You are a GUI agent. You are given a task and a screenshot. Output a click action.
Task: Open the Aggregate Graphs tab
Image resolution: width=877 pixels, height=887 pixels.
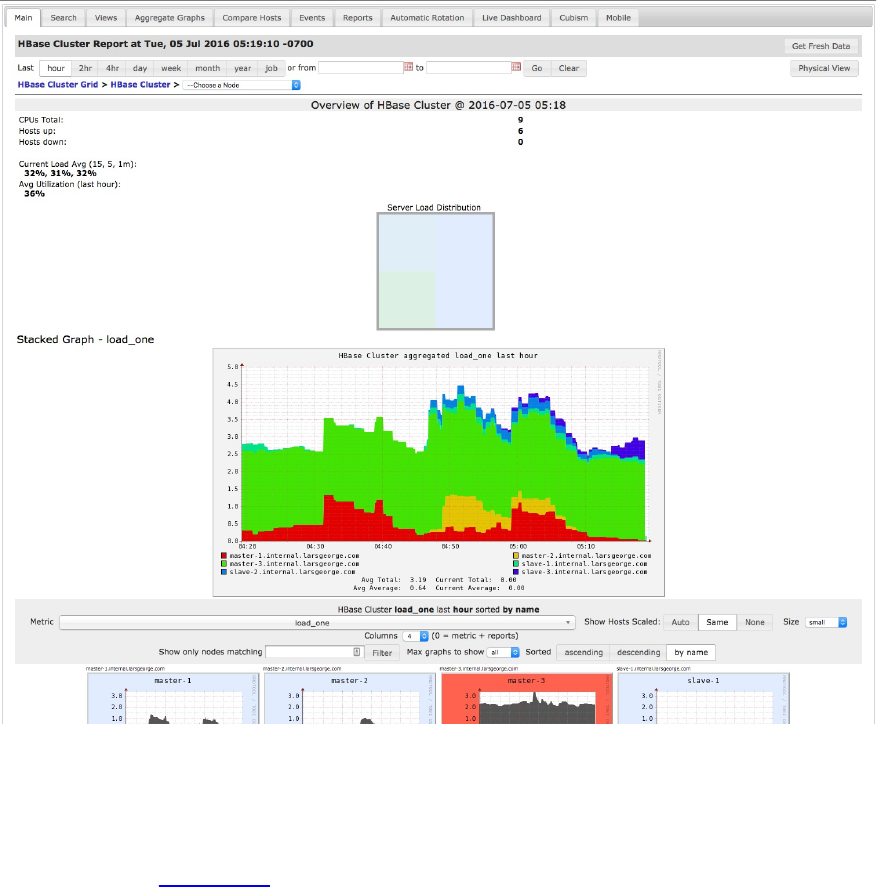click(x=170, y=18)
